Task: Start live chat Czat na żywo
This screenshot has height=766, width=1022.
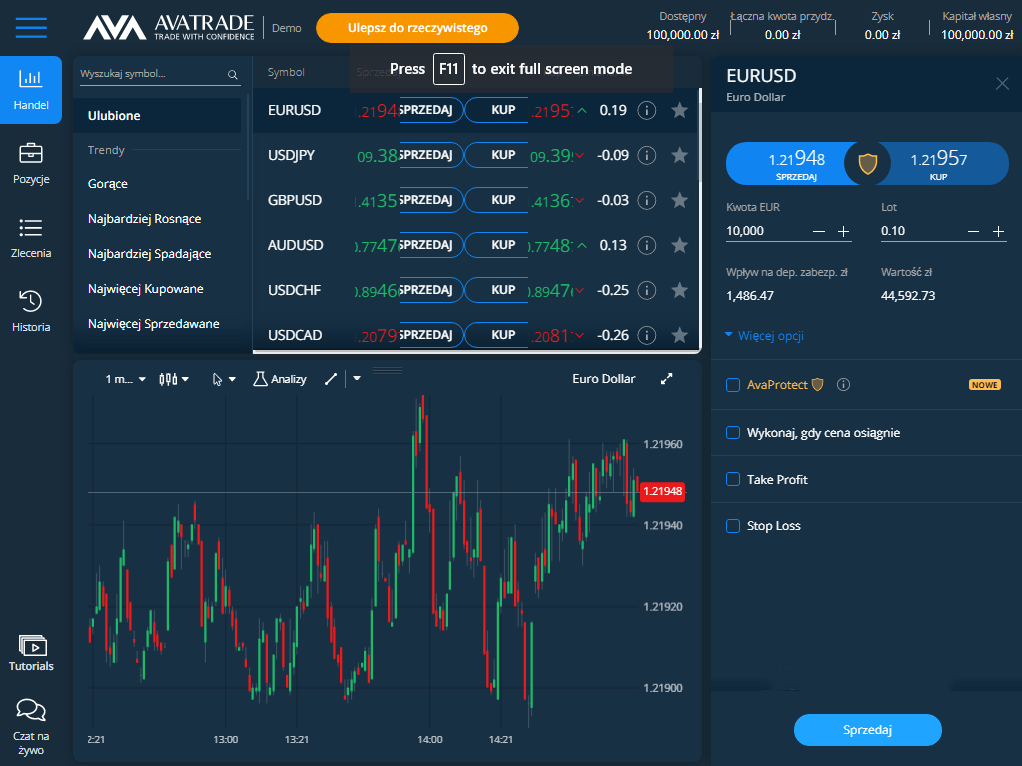Action: 31,727
